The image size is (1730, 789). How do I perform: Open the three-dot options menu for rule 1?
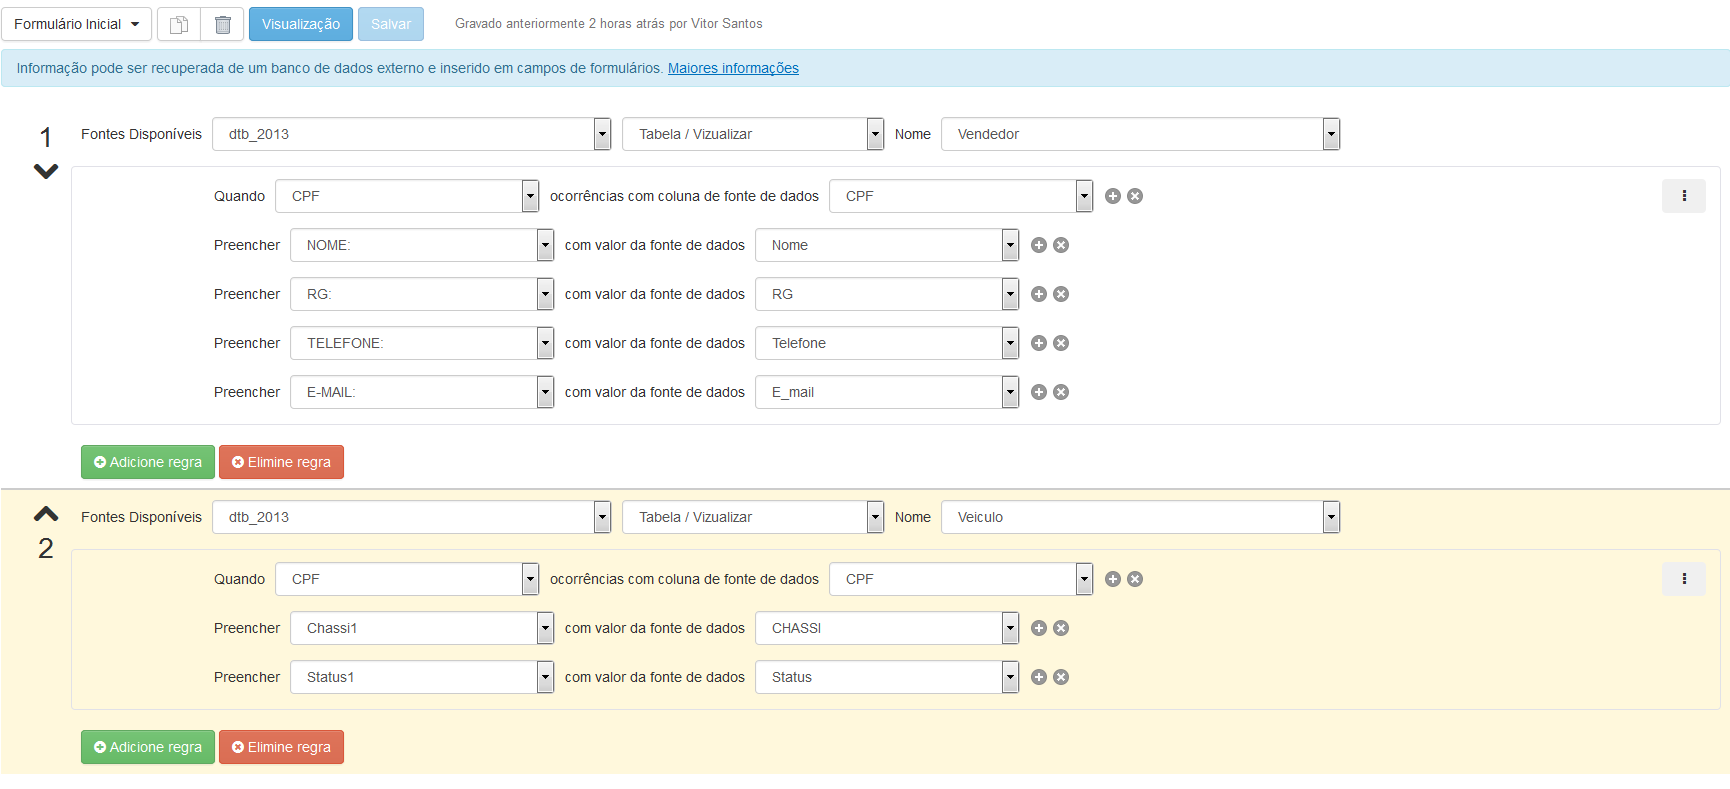tap(1683, 196)
